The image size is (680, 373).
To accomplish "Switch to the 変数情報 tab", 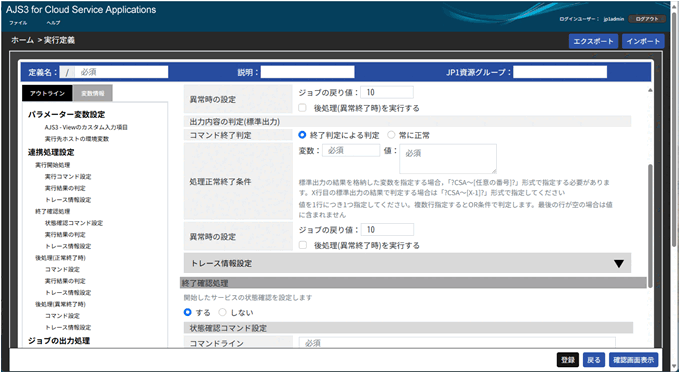I will (x=93, y=93).
